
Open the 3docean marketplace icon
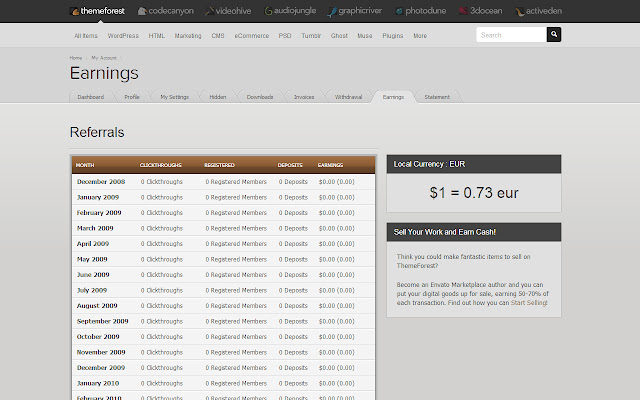pyautogui.click(x=463, y=11)
